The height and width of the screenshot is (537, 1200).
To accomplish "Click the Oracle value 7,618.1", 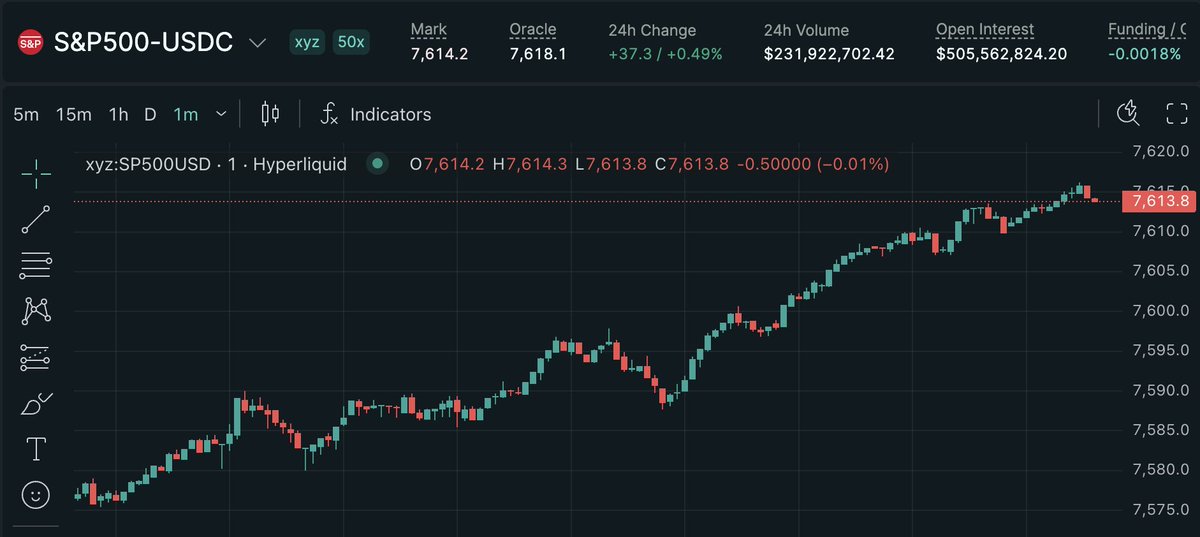I will [538, 54].
